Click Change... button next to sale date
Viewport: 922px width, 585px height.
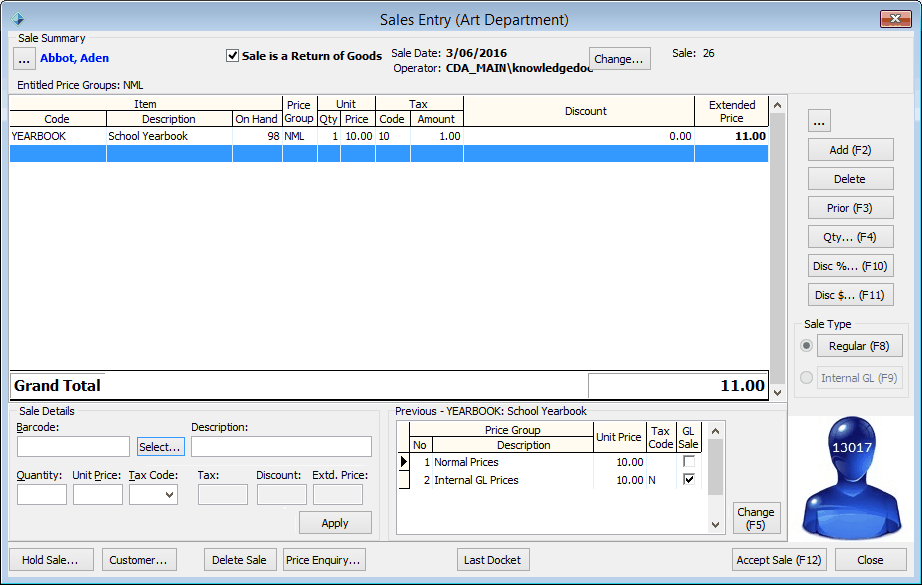pos(619,59)
